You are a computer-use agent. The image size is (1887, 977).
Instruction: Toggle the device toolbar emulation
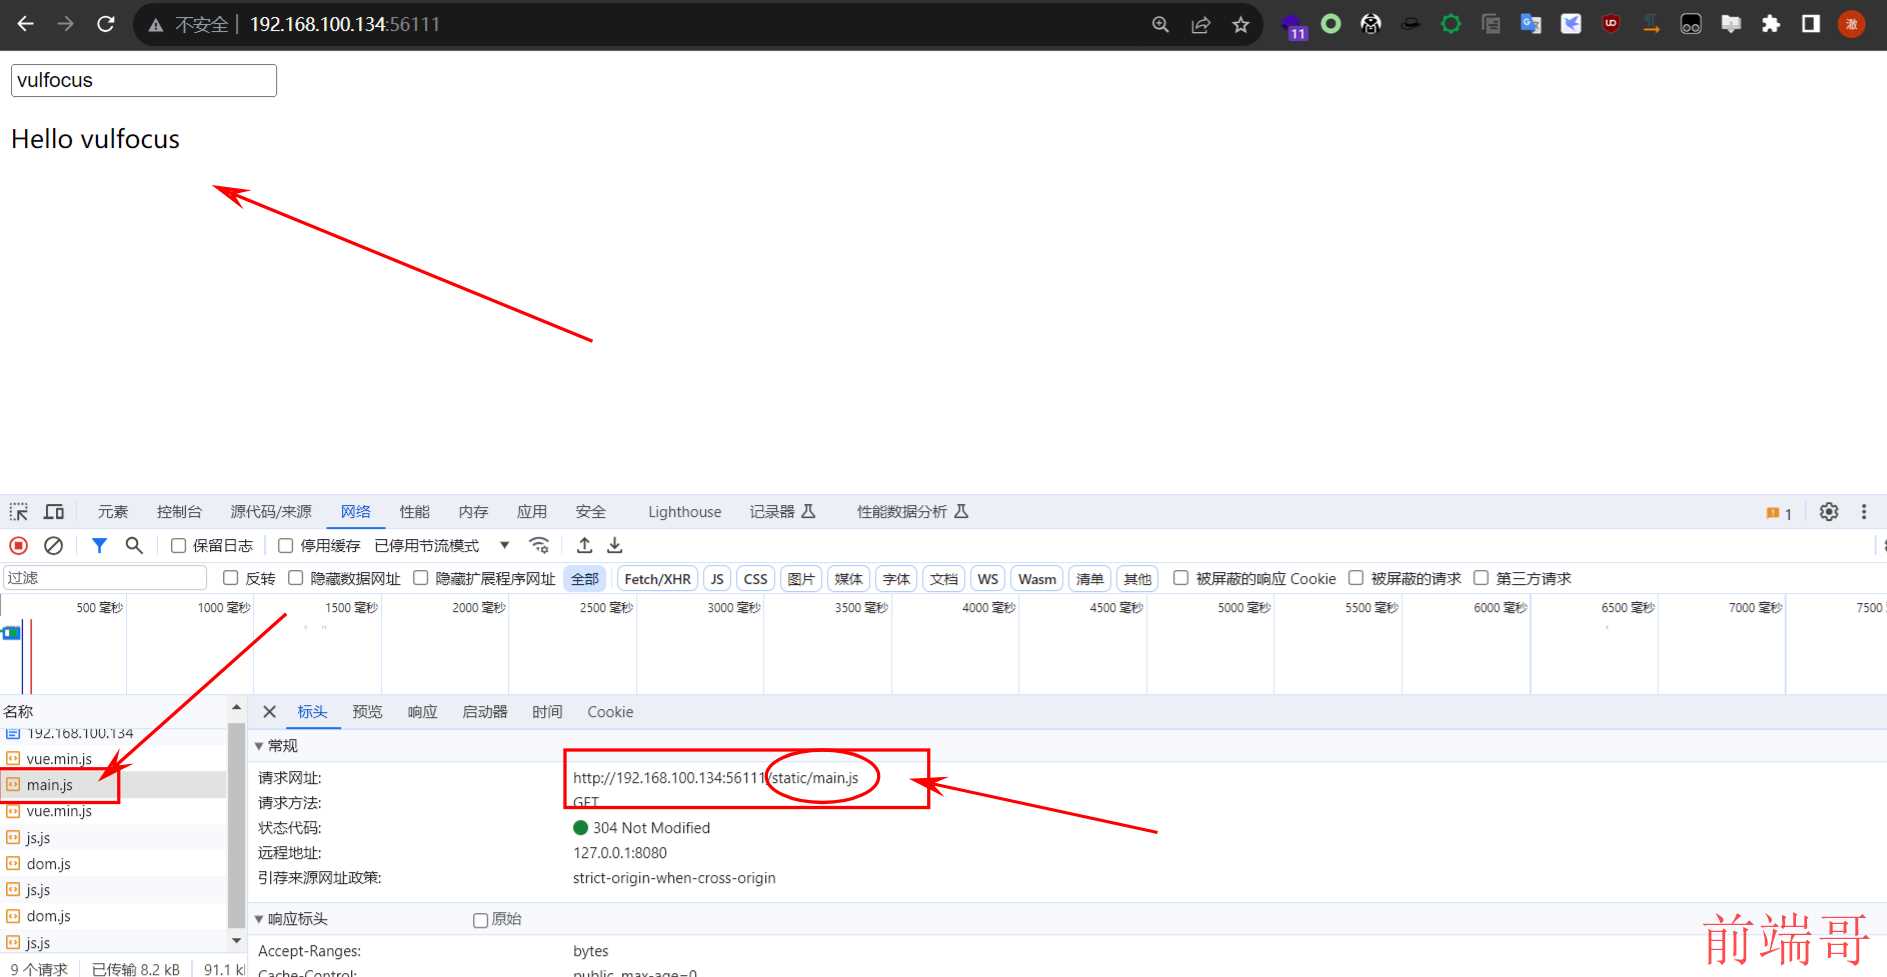(54, 512)
